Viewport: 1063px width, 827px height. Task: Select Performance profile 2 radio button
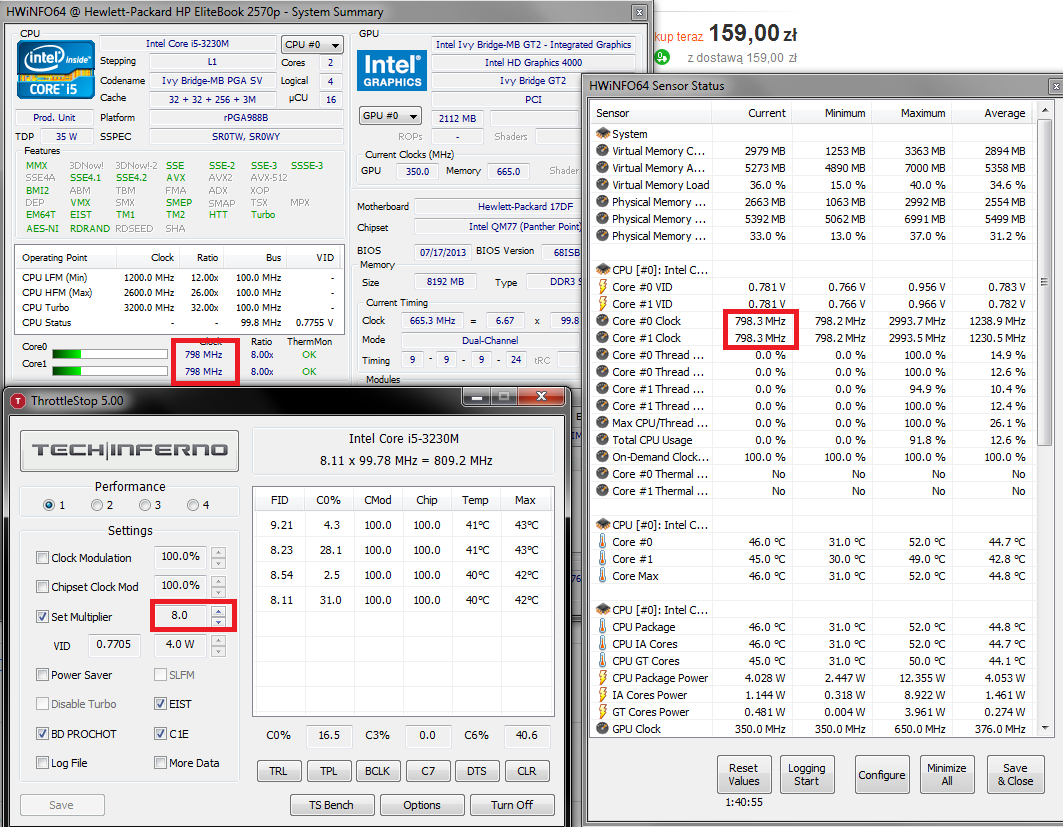pyautogui.click(x=97, y=505)
